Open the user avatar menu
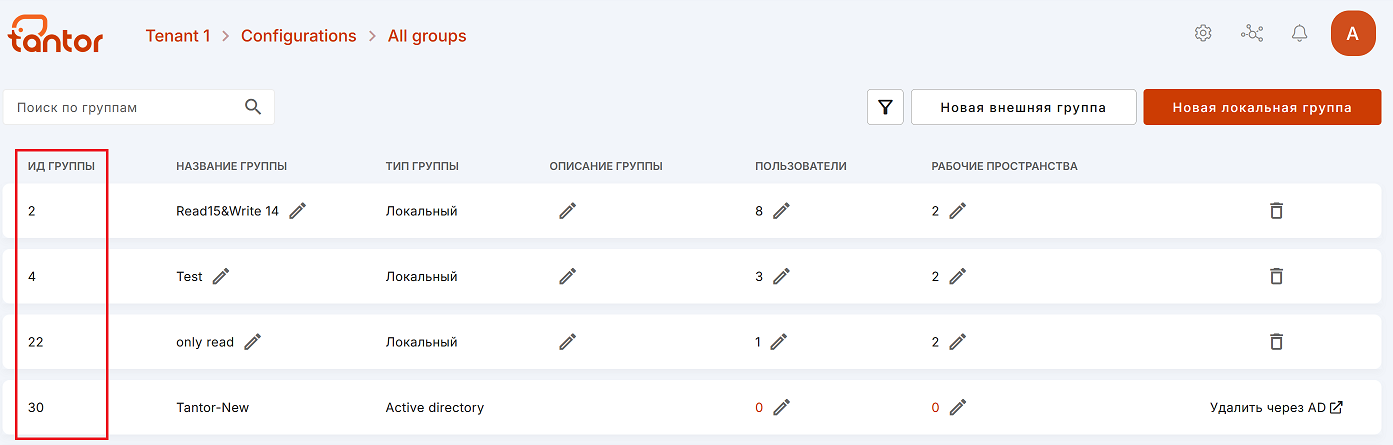Image resolution: width=1393 pixels, height=445 pixels. [x=1352, y=33]
